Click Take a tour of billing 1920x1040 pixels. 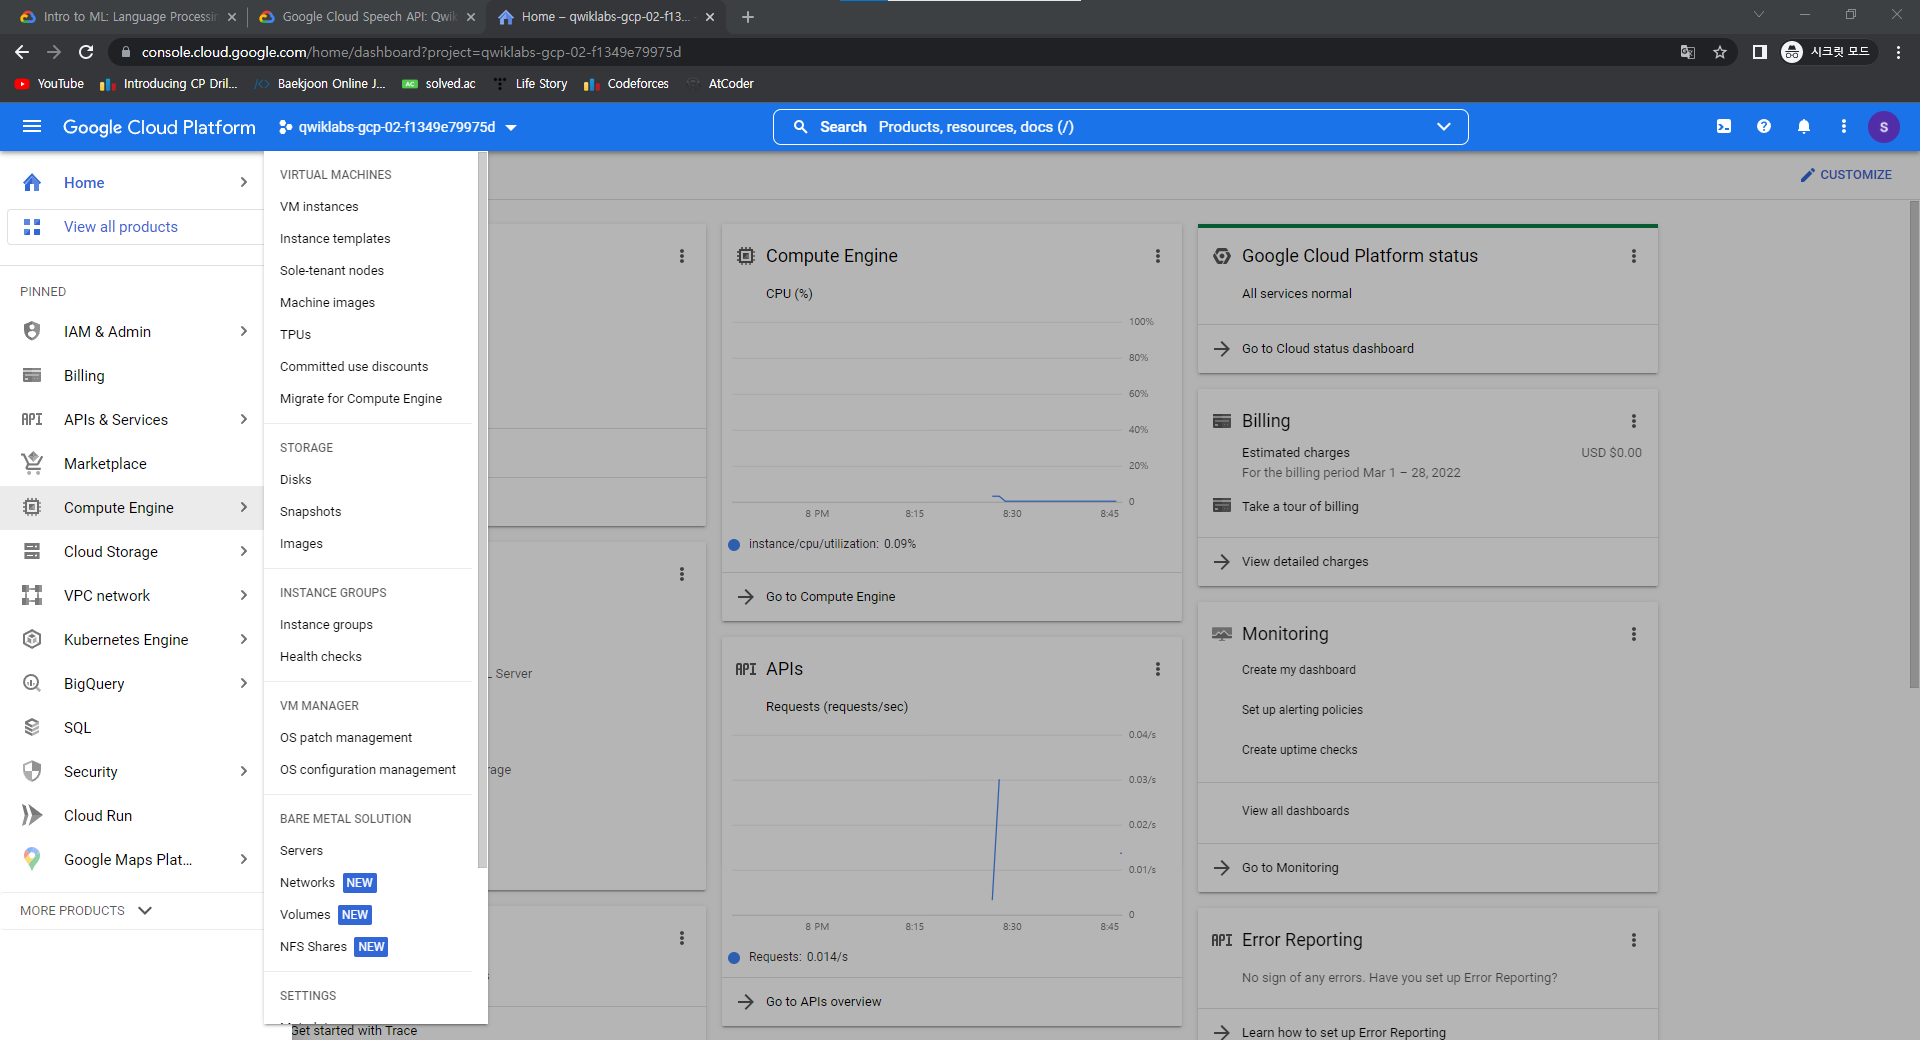[x=1300, y=506]
